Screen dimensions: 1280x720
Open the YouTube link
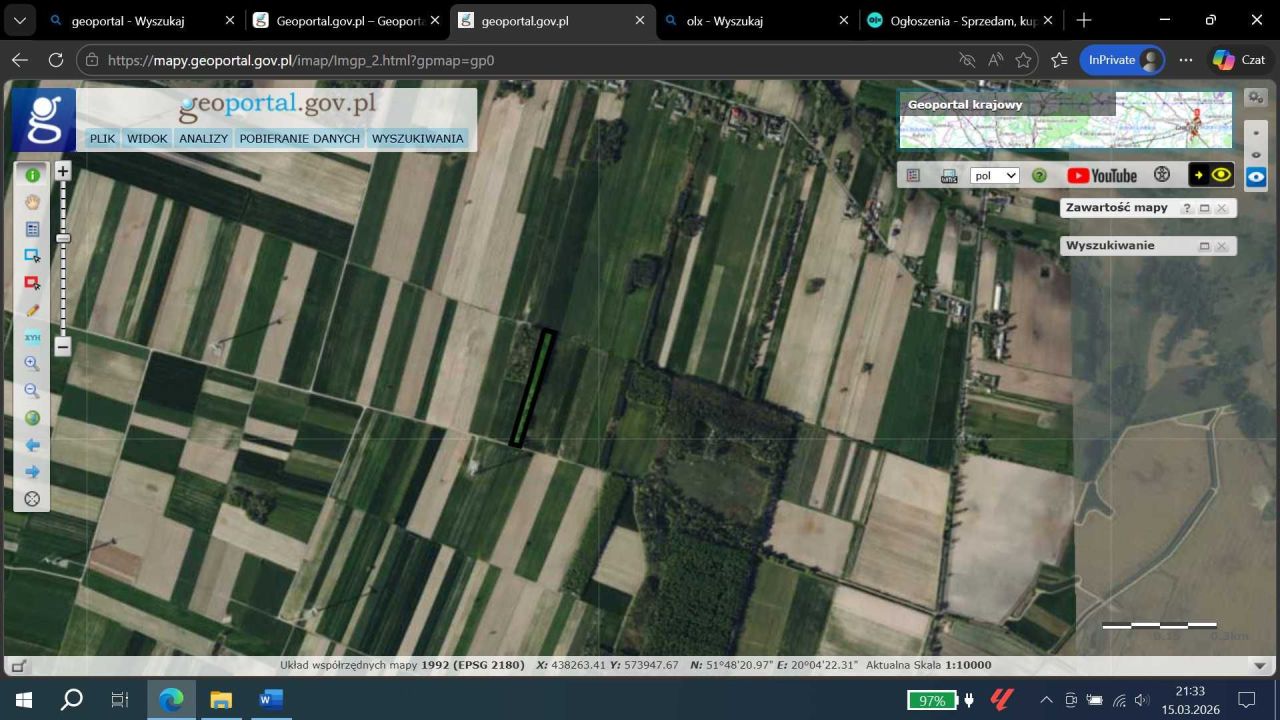tap(1102, 176)
